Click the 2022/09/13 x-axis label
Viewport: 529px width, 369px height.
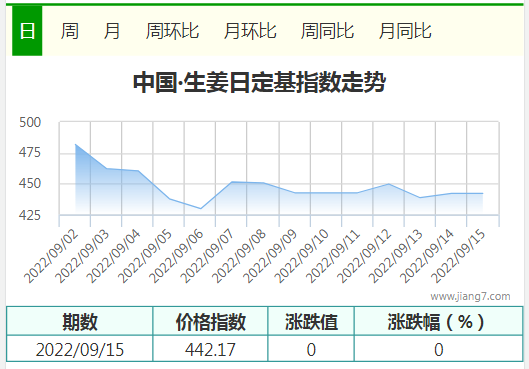pos(395,256)
